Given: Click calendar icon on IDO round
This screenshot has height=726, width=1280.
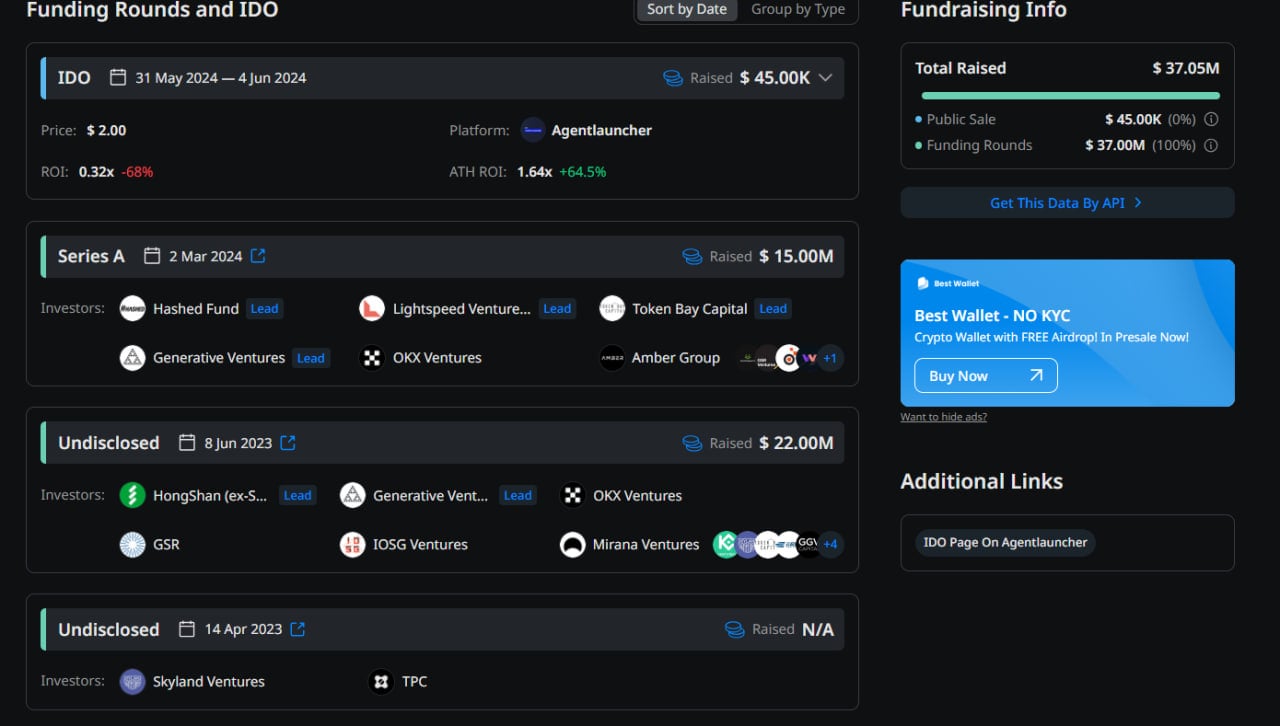Looking at the screenshot, I should 118,77.
